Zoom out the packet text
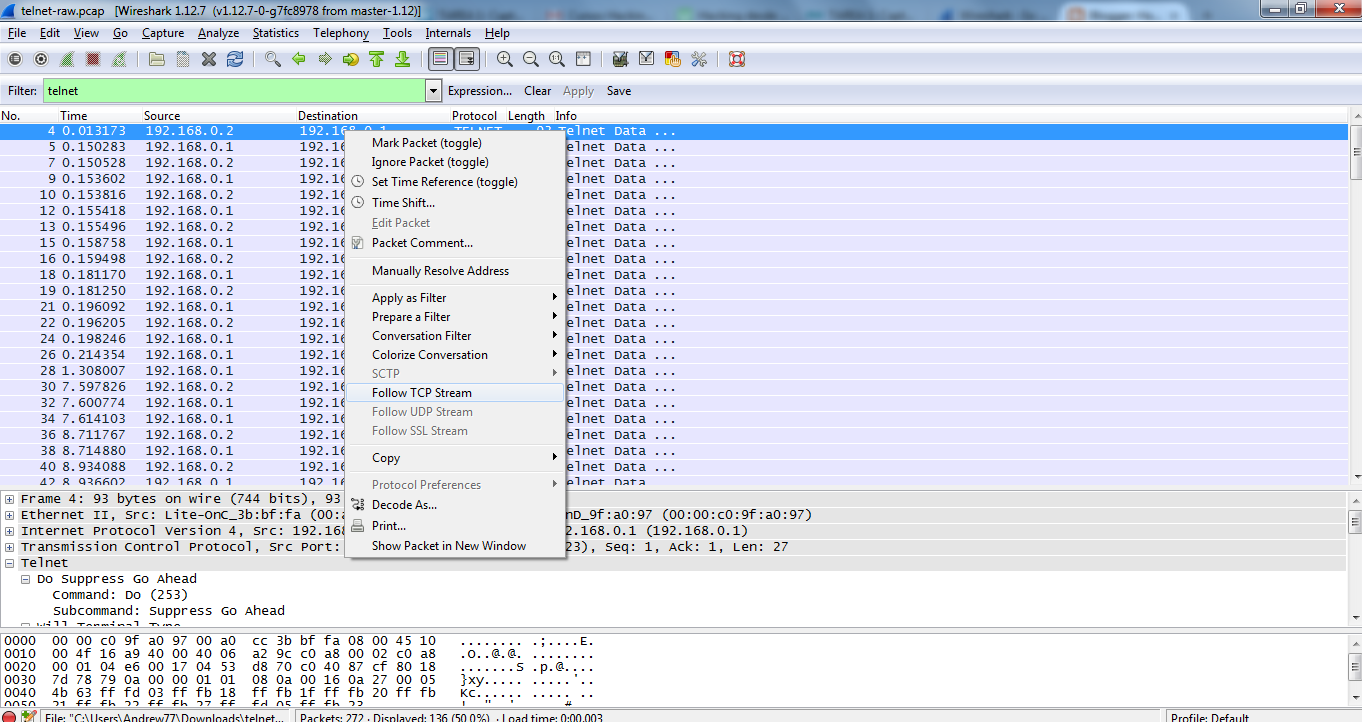 [531, 59]
